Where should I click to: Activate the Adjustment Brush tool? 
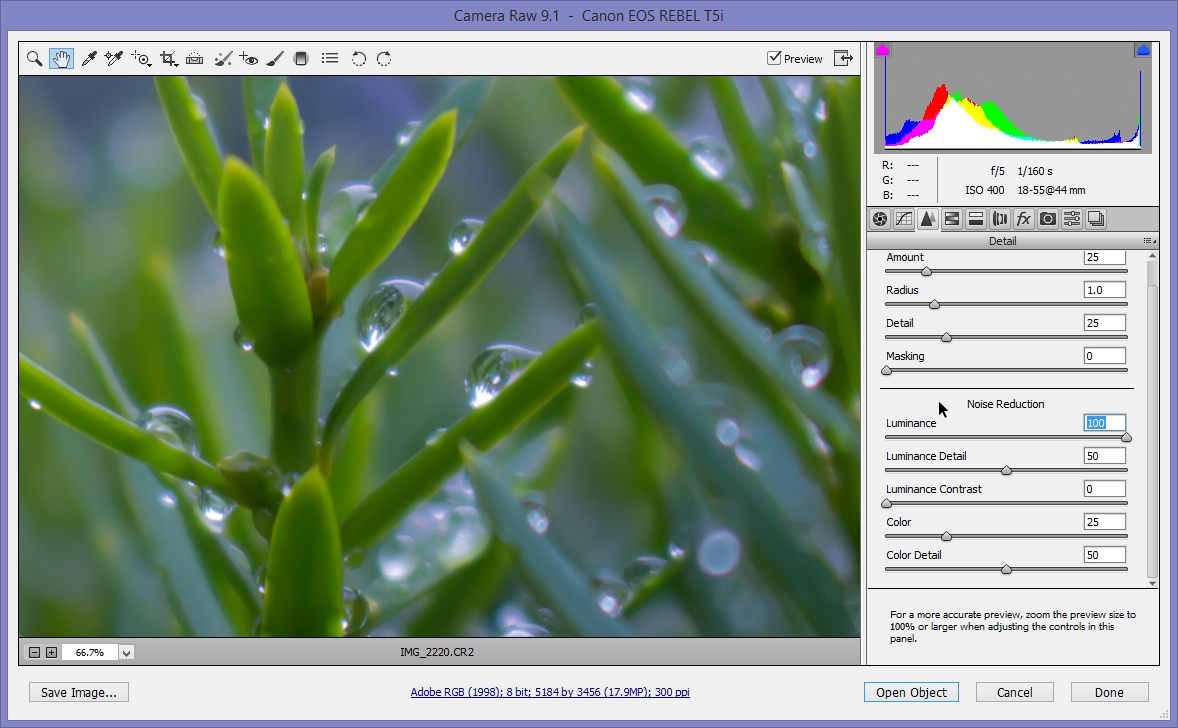(x=275, y=58)
